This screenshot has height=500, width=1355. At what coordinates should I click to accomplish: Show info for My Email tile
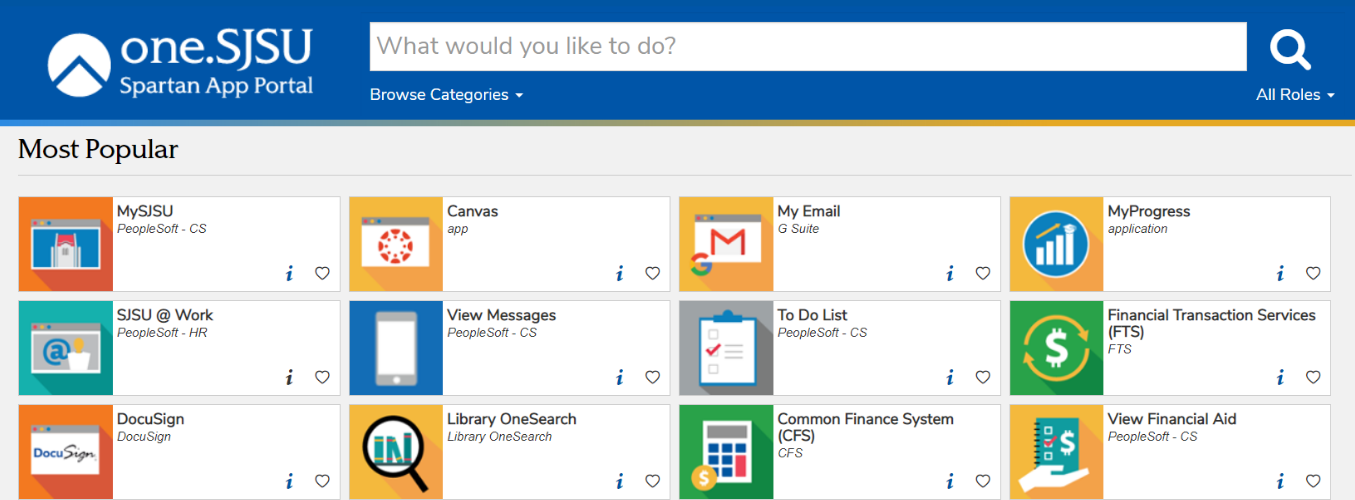(950, 273)
